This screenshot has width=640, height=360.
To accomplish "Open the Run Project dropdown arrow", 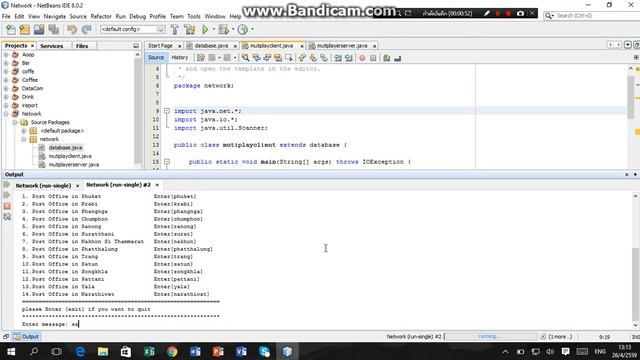I will pos(213,29).
